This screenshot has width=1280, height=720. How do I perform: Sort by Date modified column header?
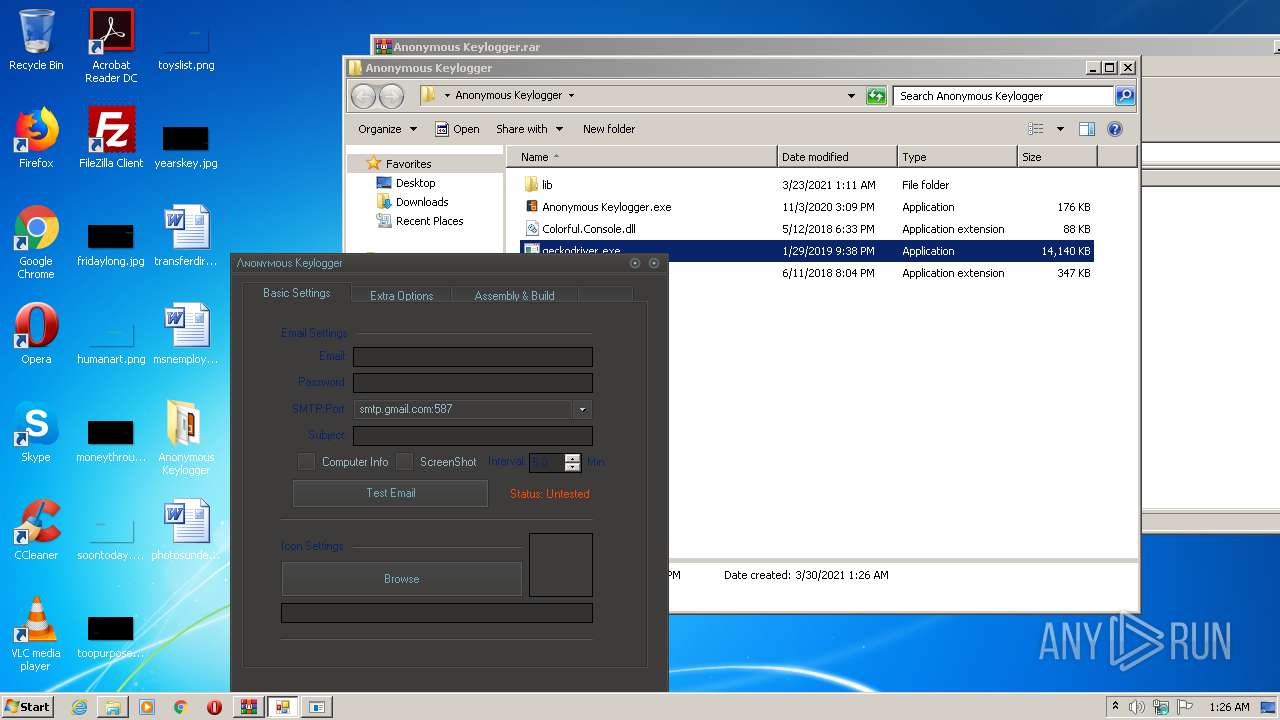(837, 157)
